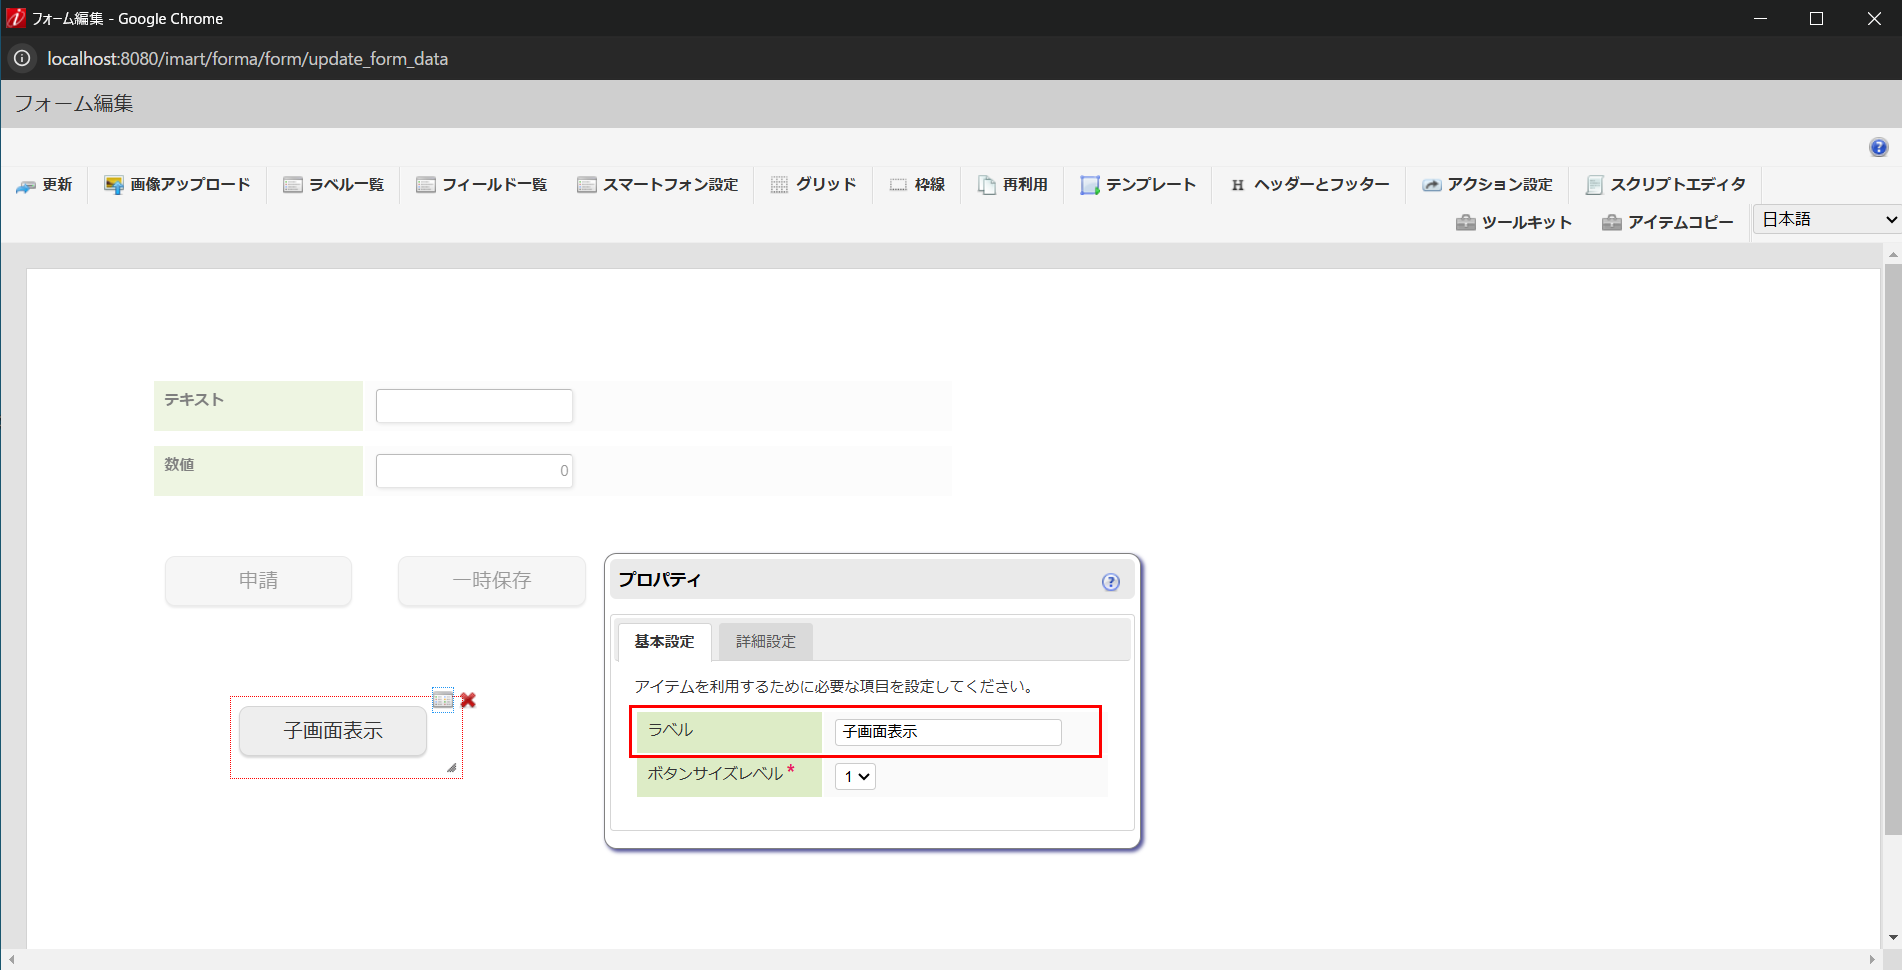Click the 申請 button
The image size is (1902, 970).
(x=258, y=580)
